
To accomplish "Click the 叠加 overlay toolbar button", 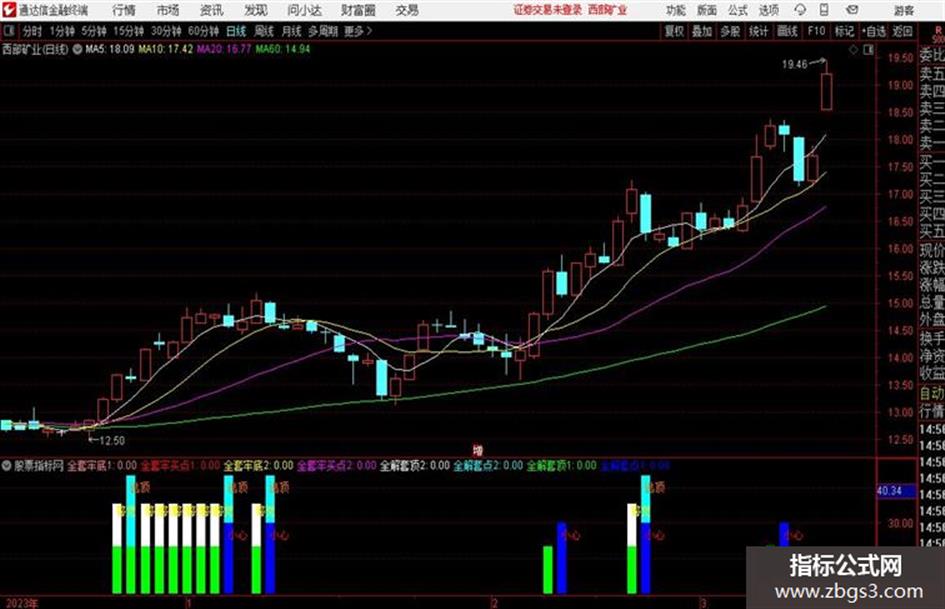I will pos(702,31).
